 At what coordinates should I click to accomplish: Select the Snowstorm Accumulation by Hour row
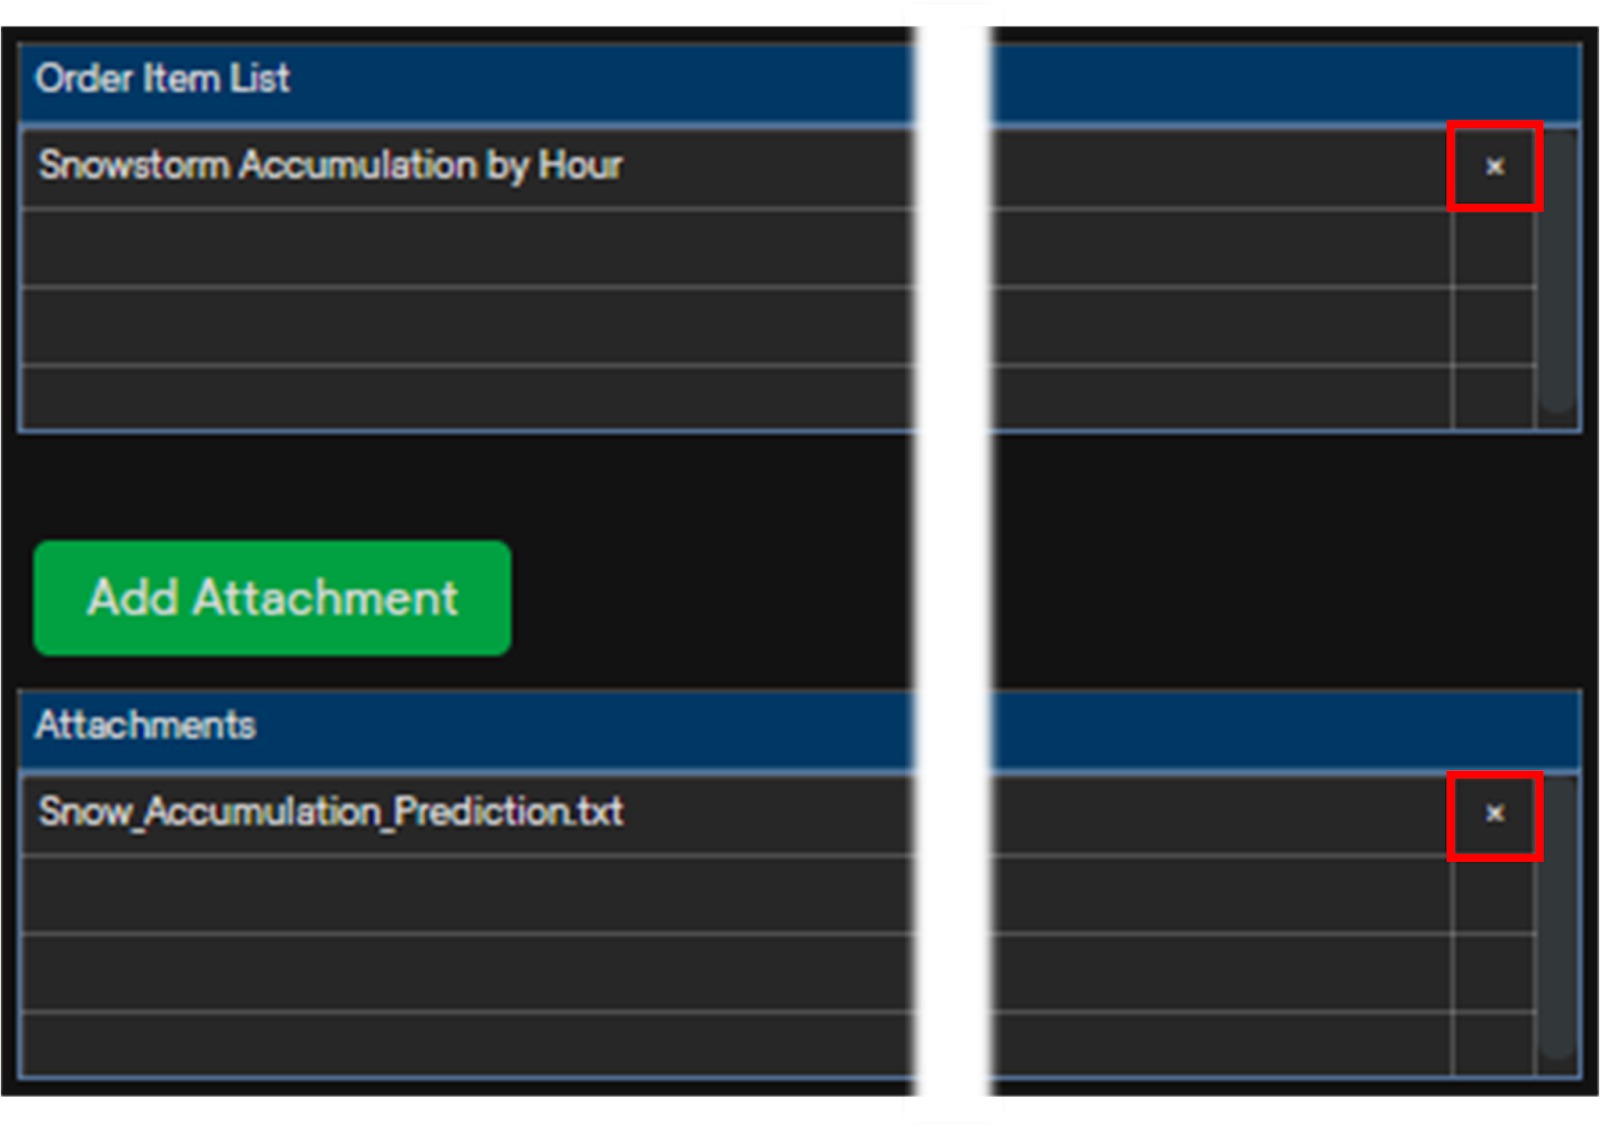[x=330, y=166]
